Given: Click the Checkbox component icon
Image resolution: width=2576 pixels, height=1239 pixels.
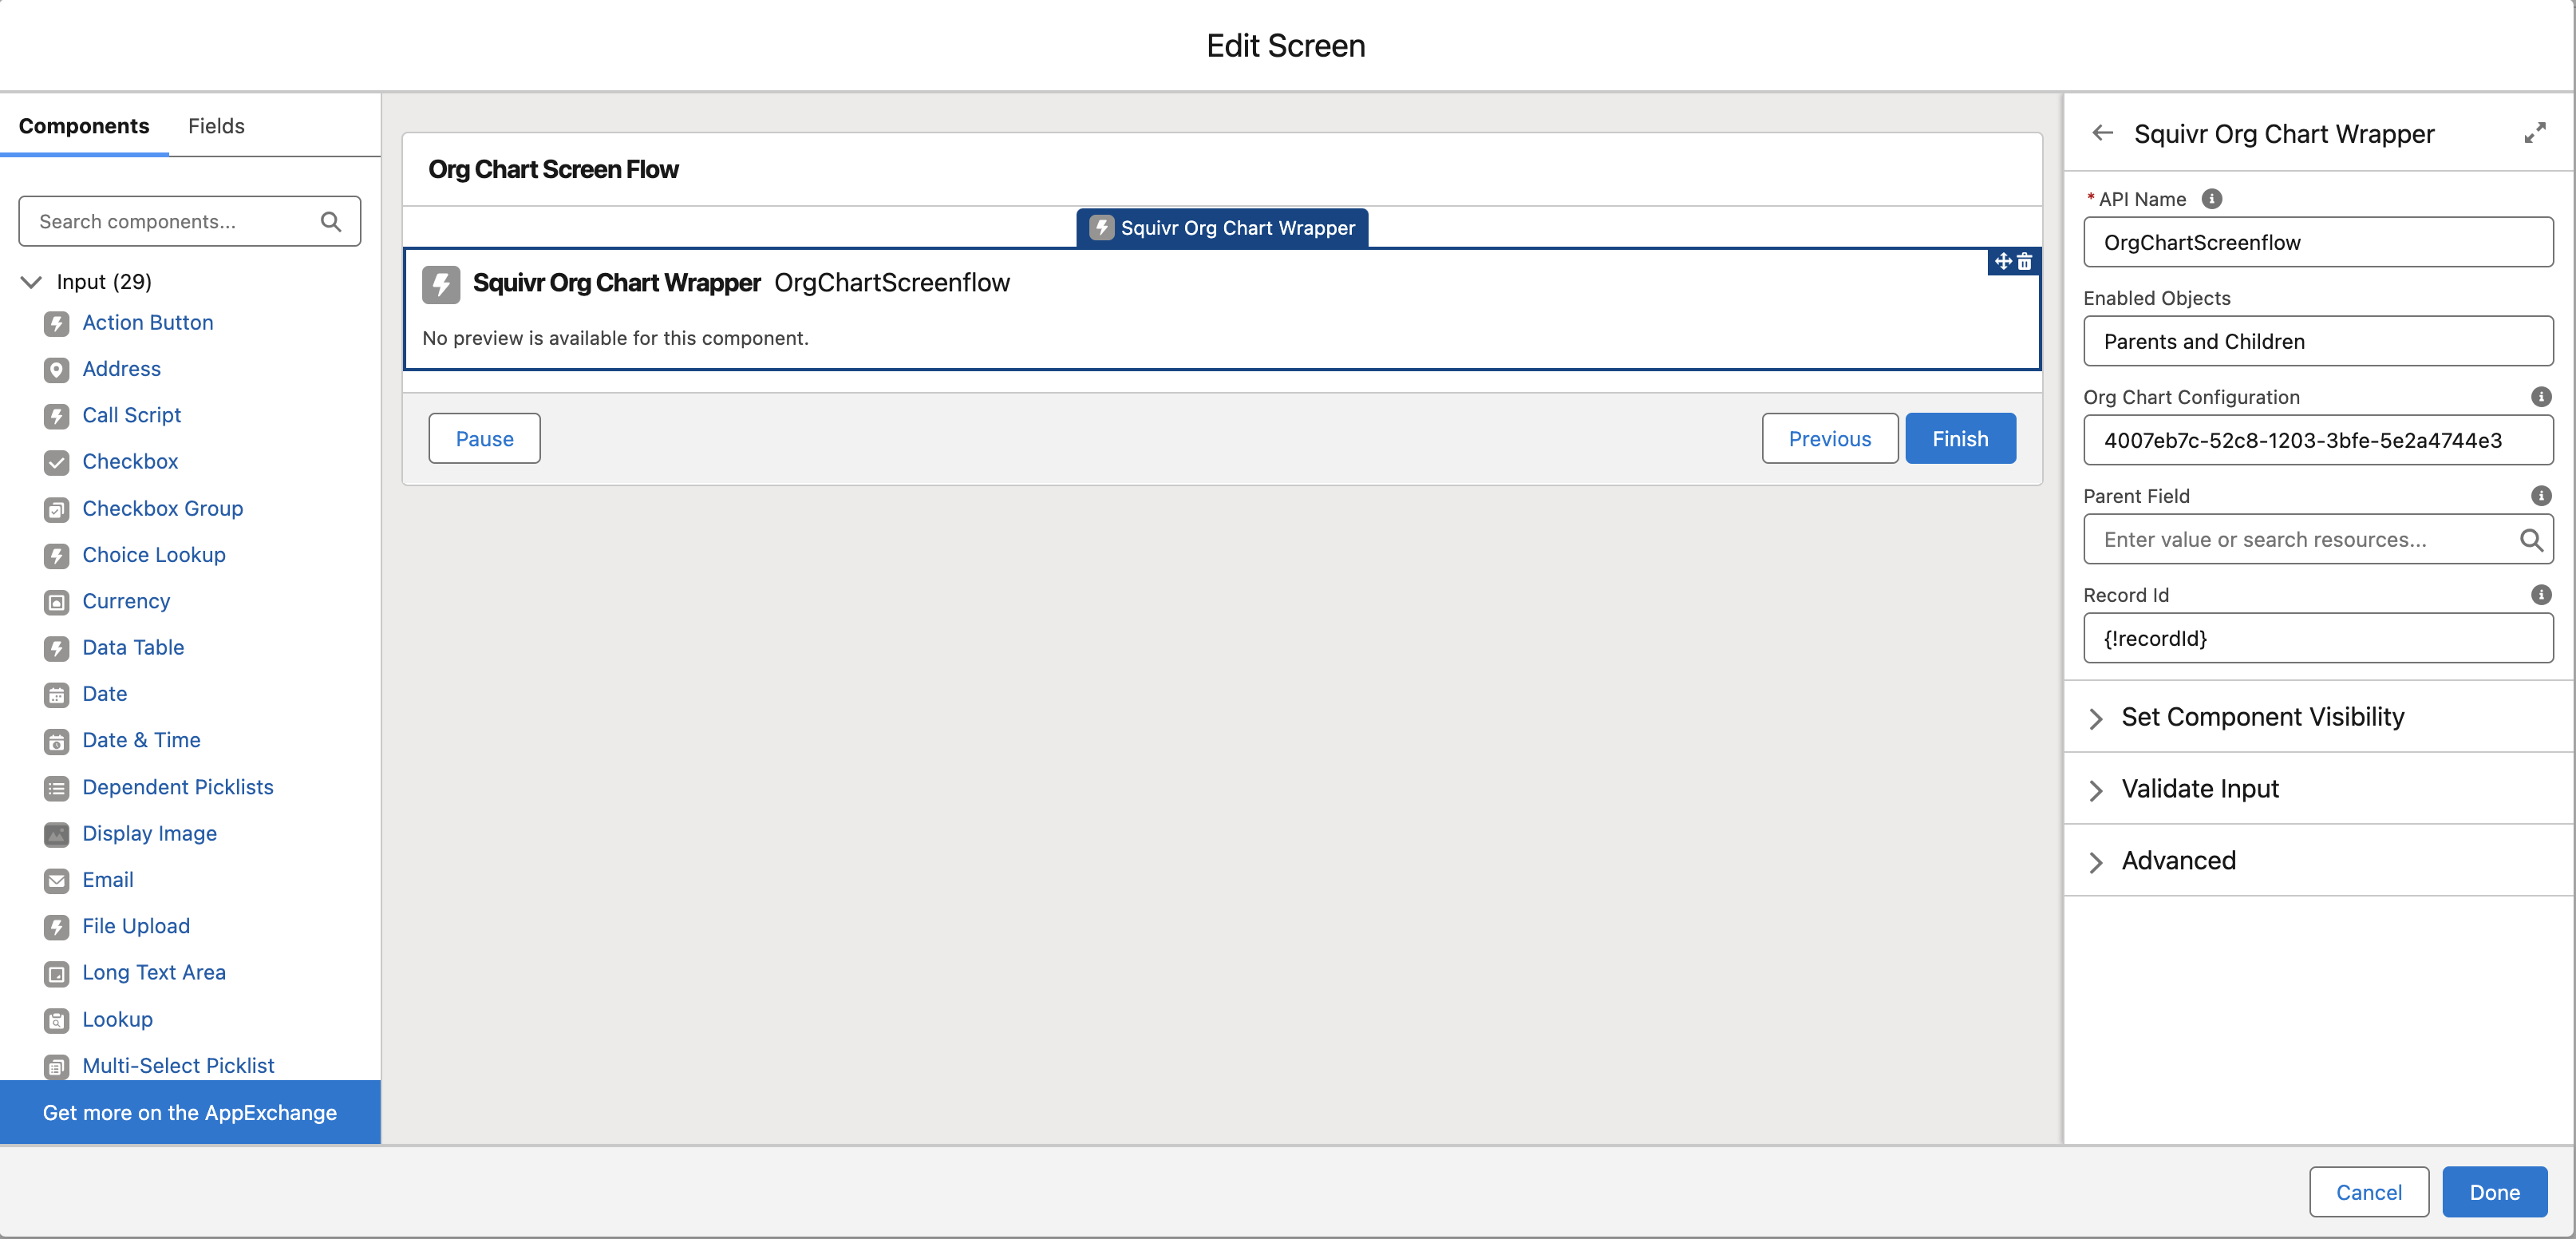Looking at the screenshot, I should [x=57, y=462].
